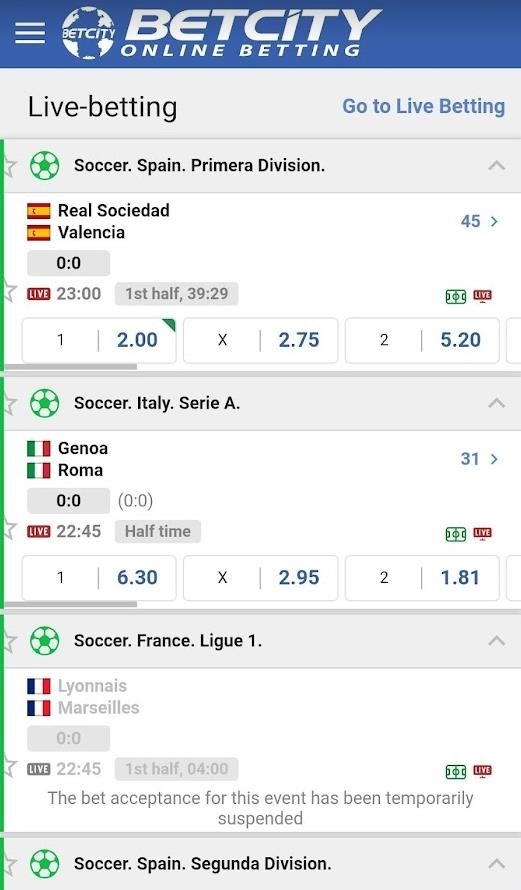Open the hamburger menu
521x890 pixels.
click(x=30, y=33)
